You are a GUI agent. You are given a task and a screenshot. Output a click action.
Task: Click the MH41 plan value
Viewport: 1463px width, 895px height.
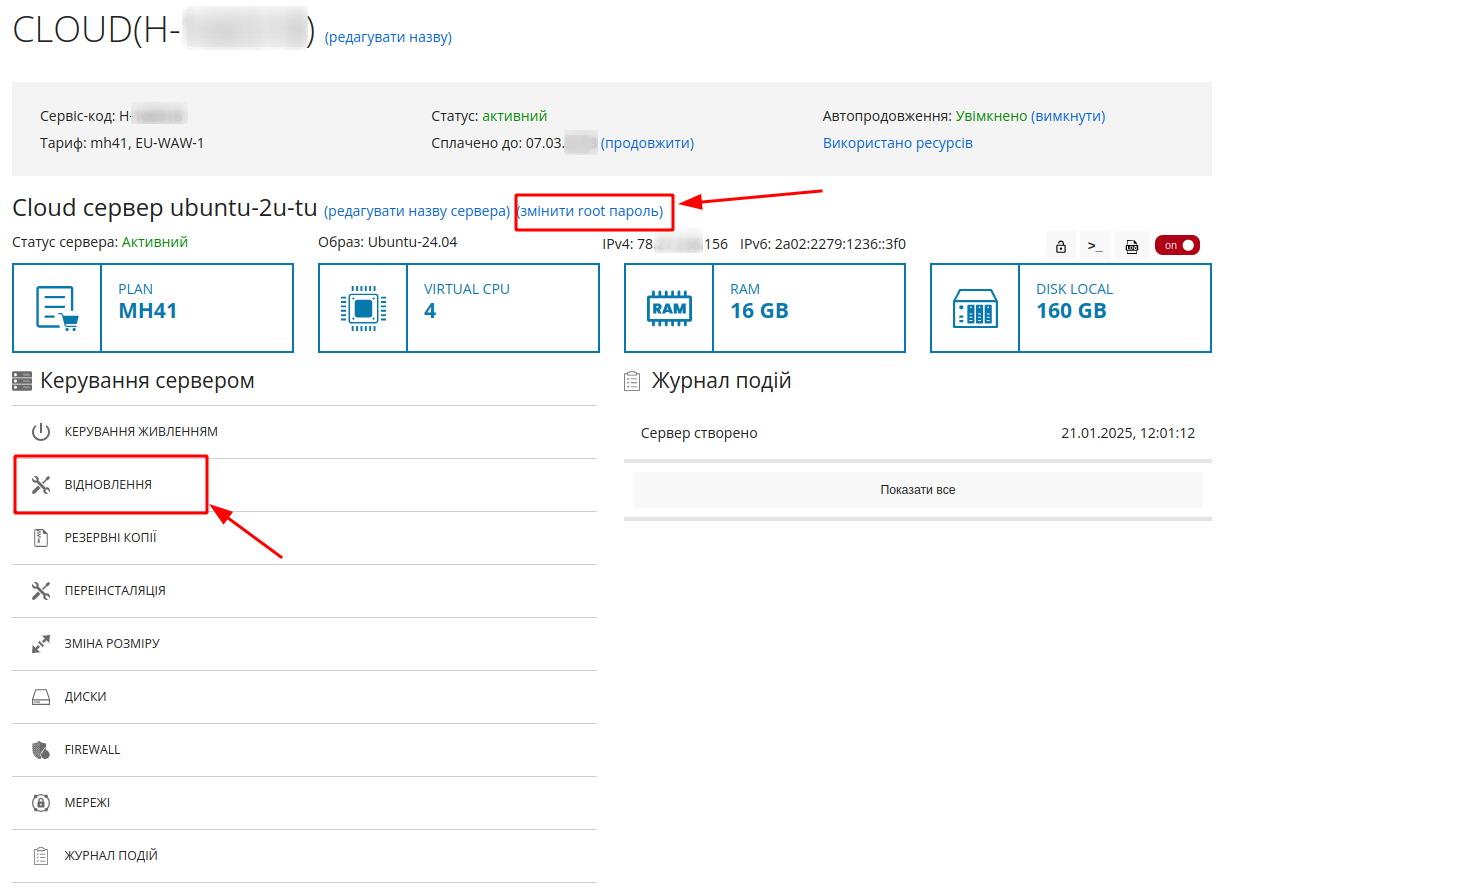148,311
